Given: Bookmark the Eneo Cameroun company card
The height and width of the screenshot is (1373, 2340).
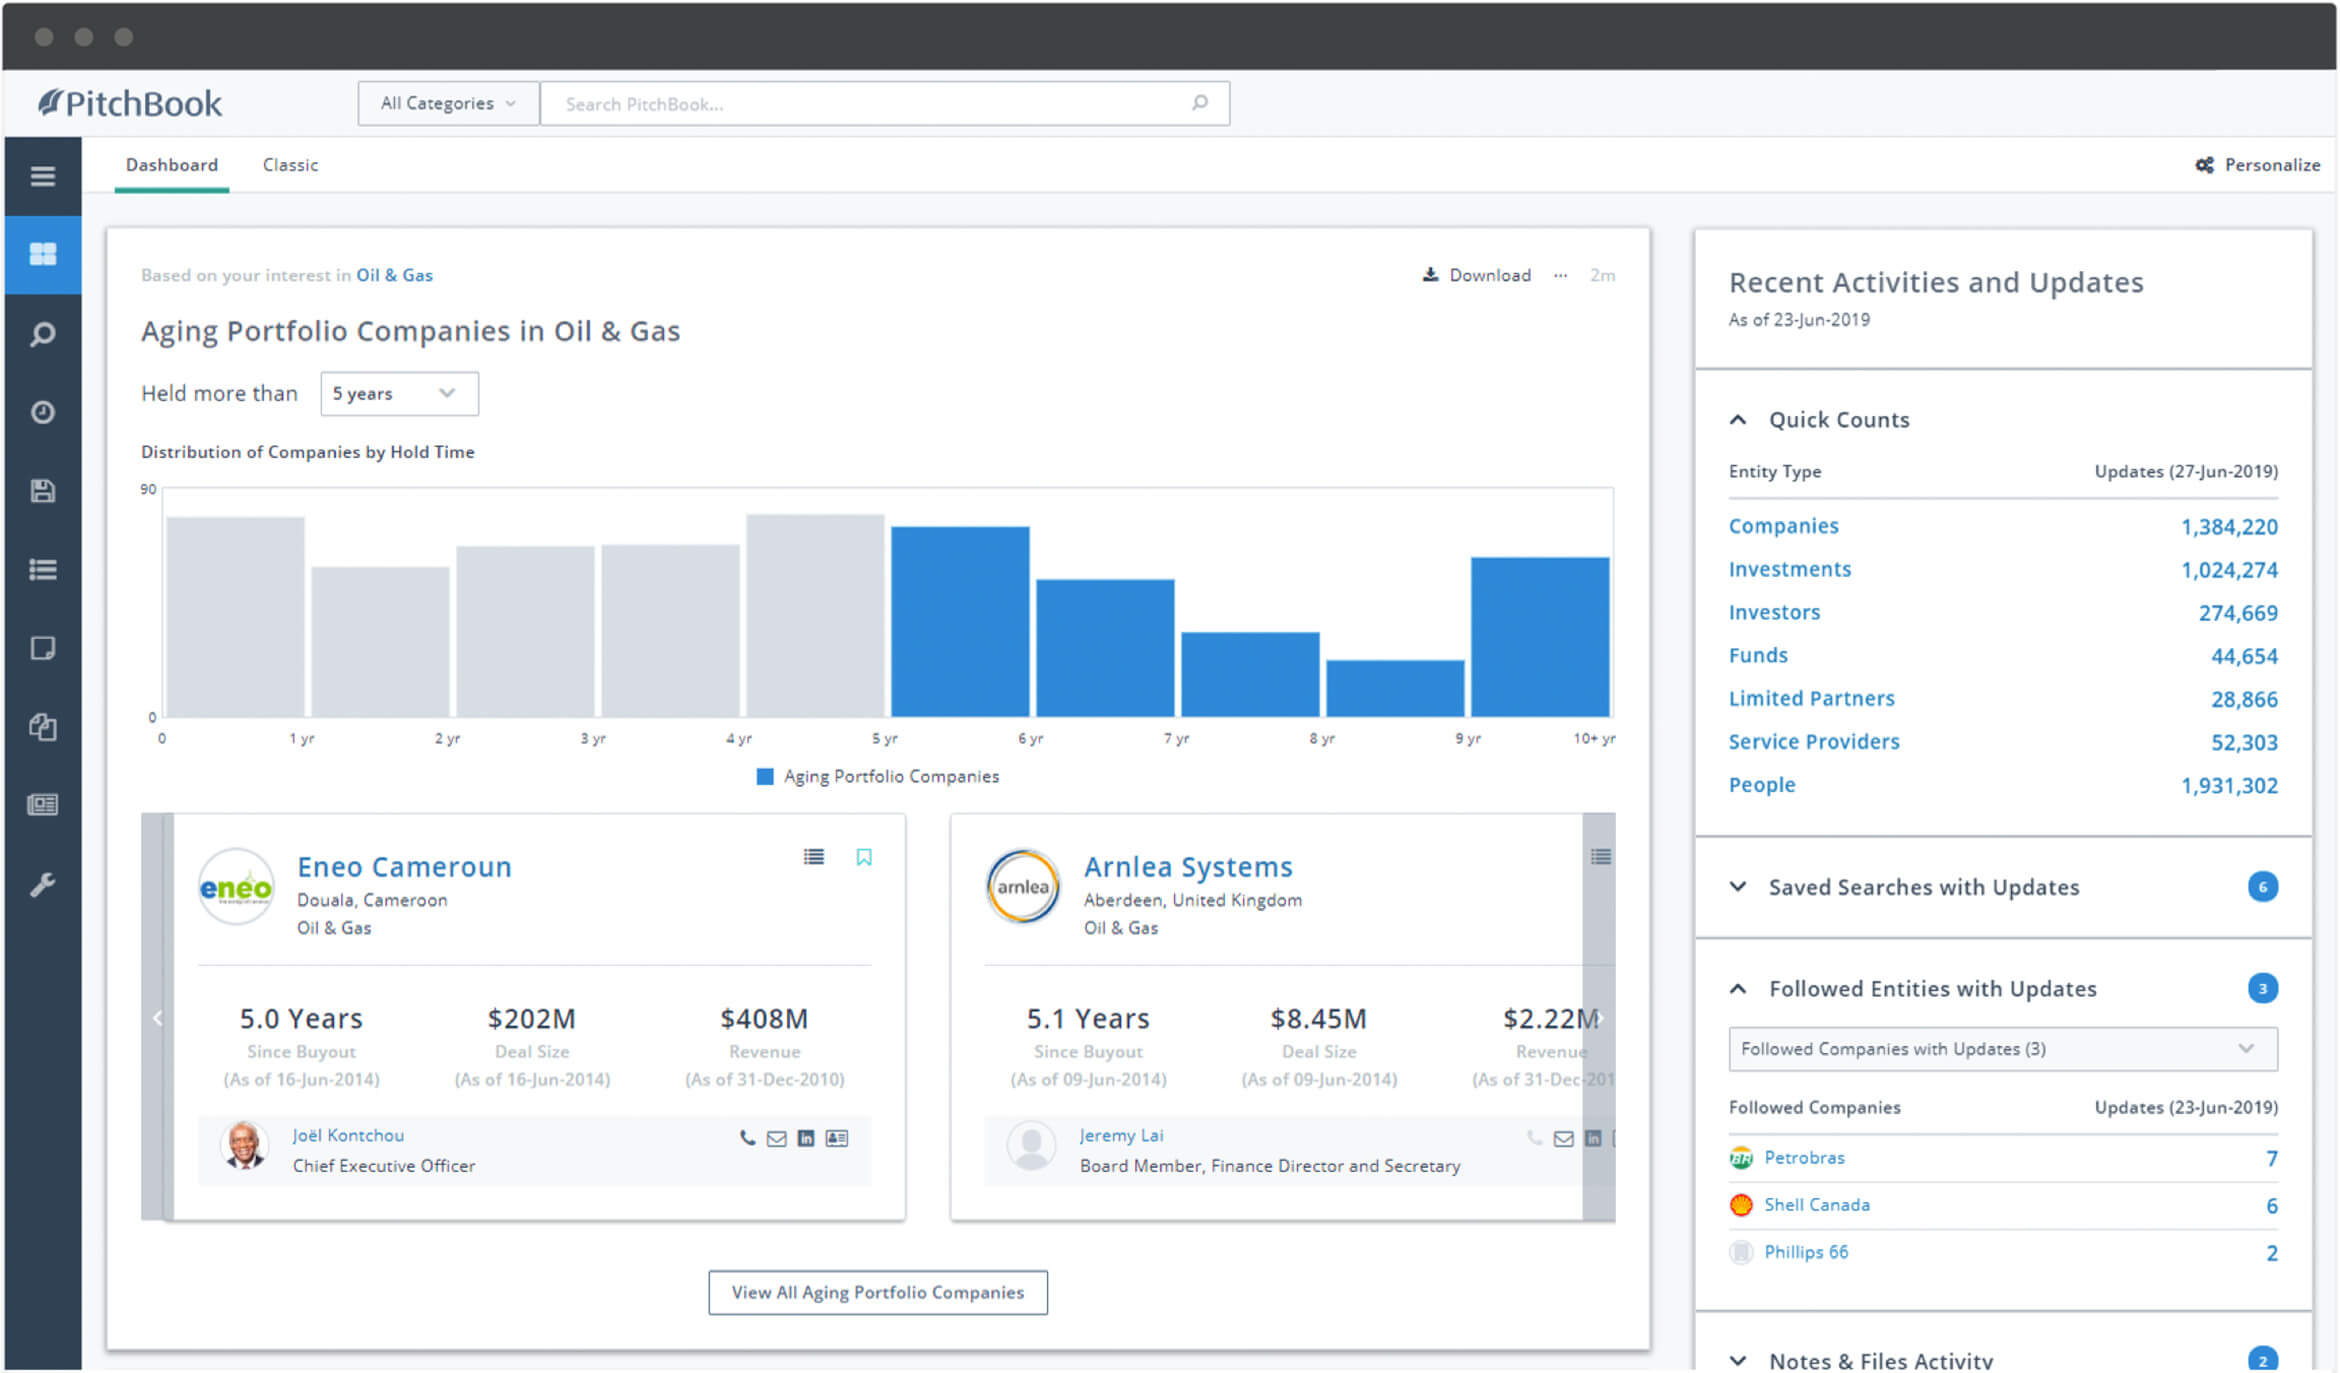Looking at the screenshot, I should (864, 857).
